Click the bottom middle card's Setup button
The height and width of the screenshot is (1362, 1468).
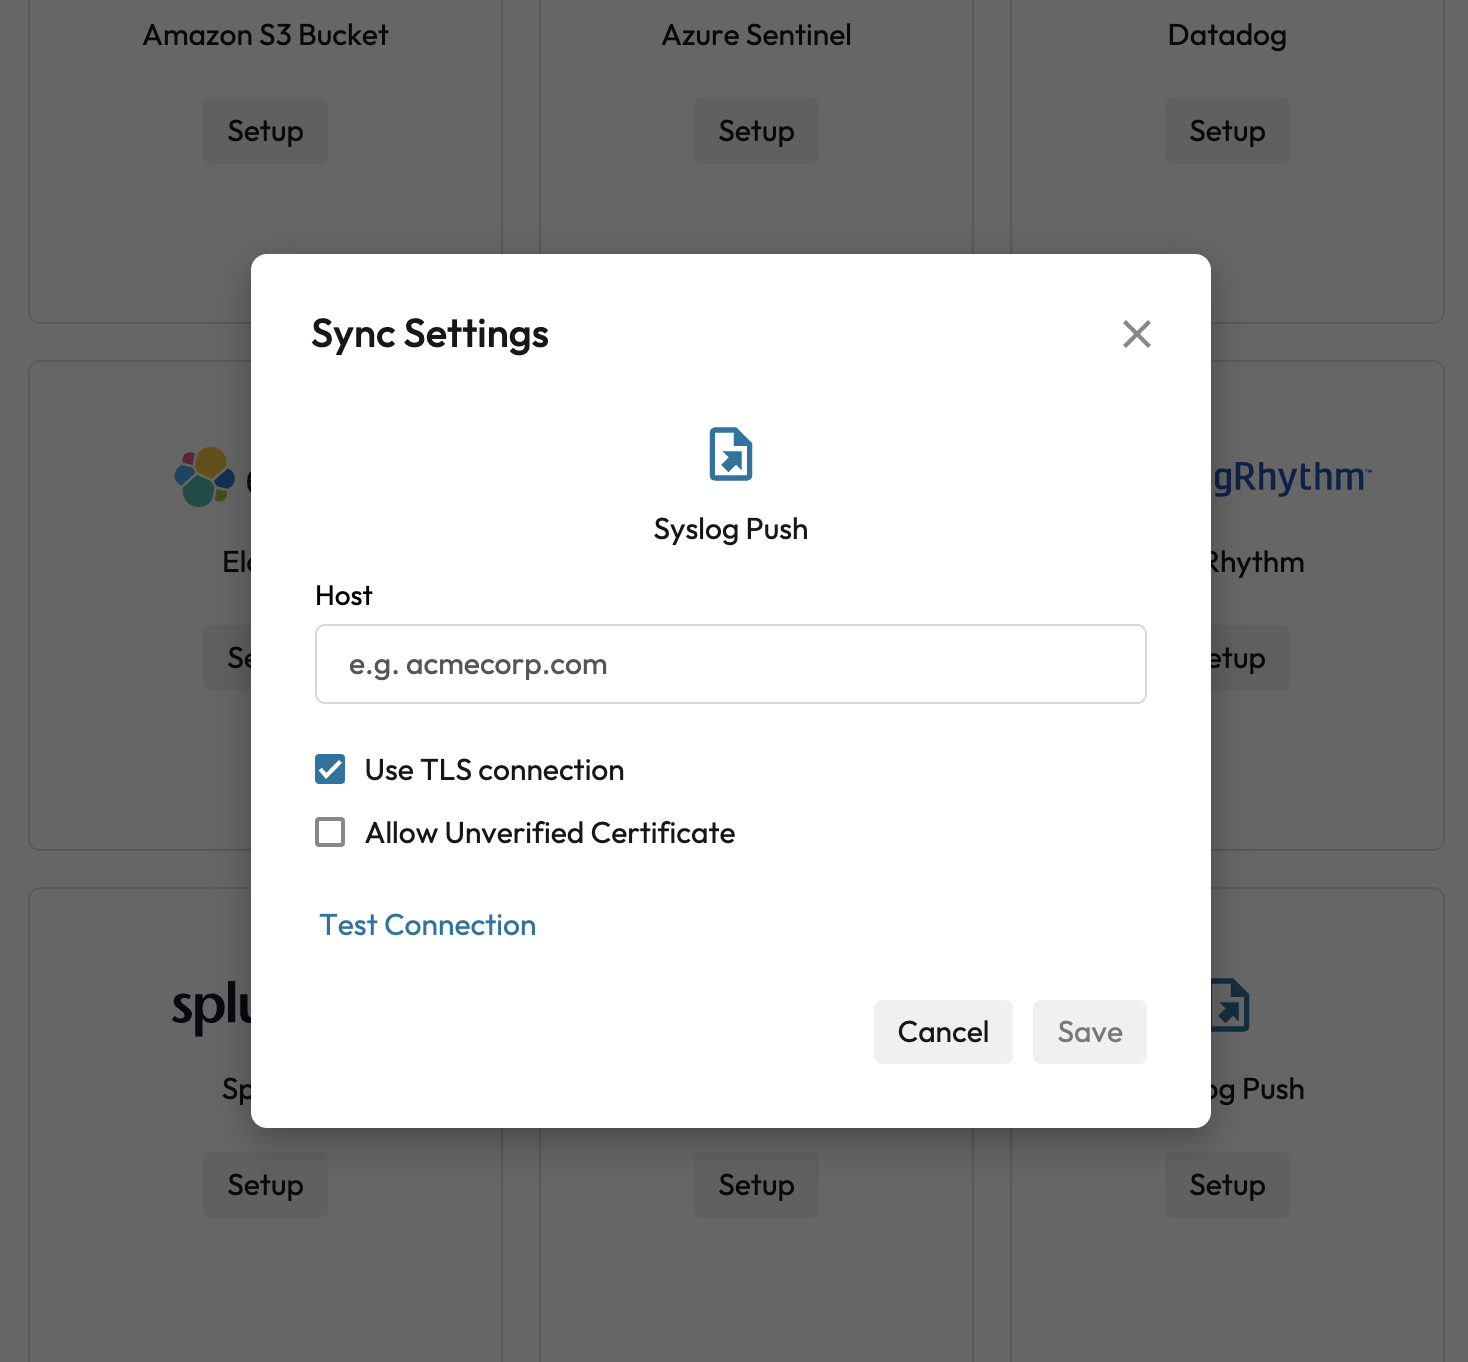click(x=756, y=1185)
